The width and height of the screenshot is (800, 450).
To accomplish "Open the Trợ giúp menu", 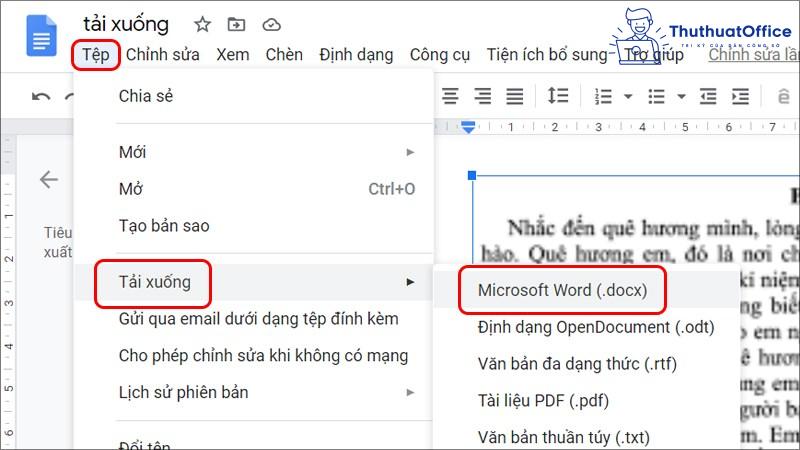I will [654, 55].
